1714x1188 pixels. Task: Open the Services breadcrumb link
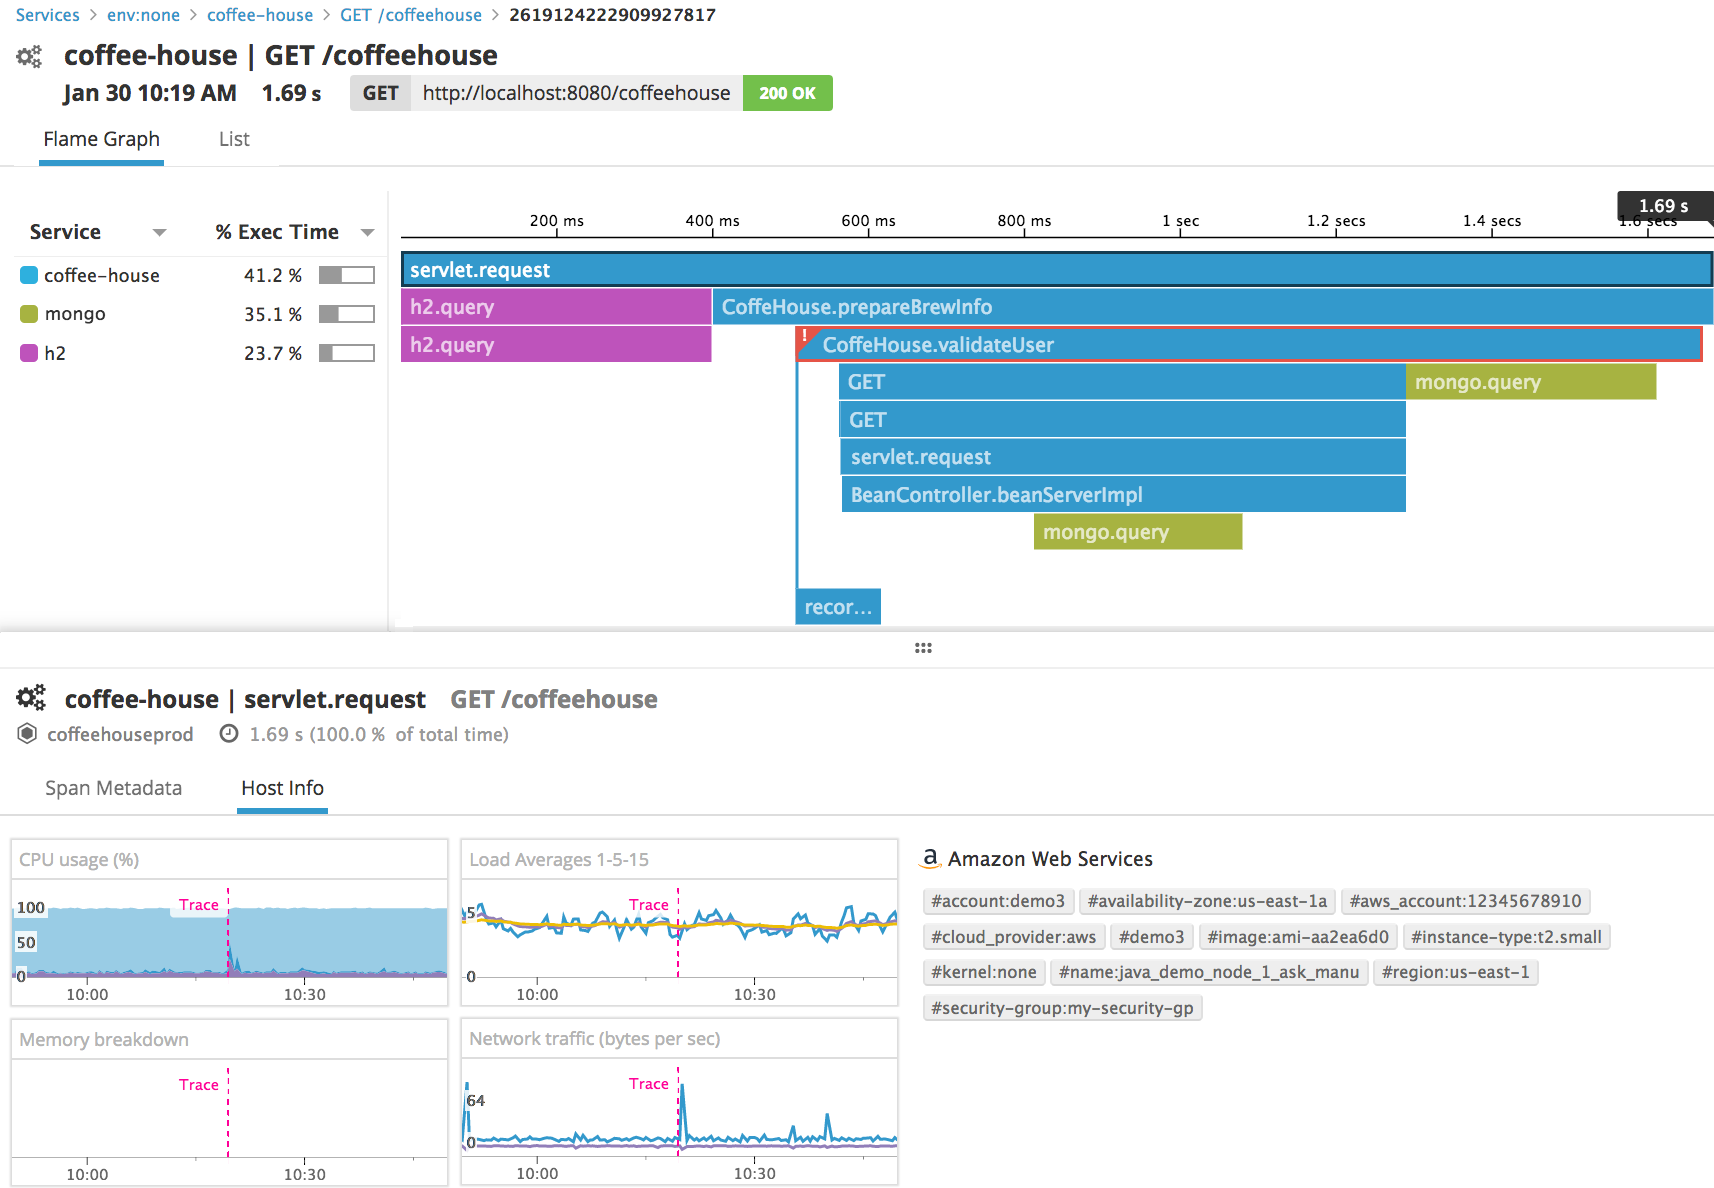47,15
